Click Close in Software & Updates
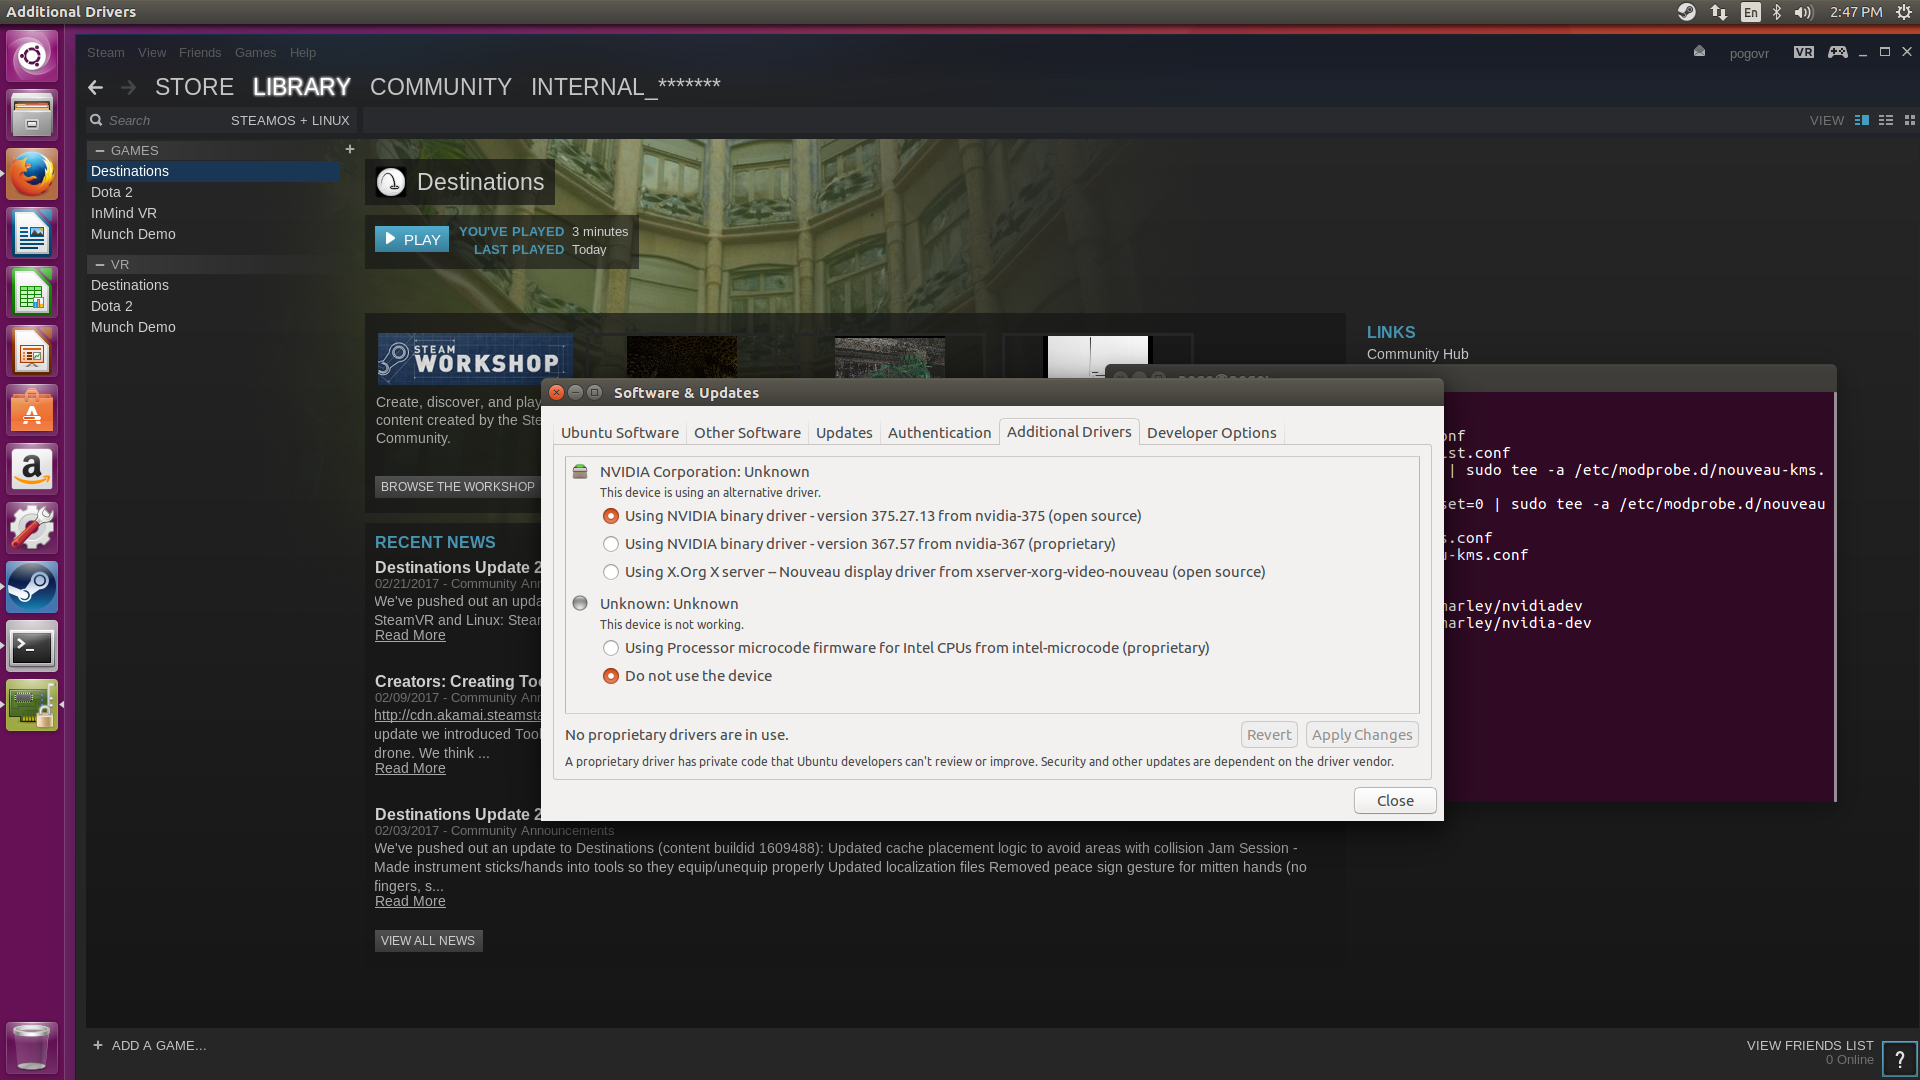 (x=1395, y=800)
